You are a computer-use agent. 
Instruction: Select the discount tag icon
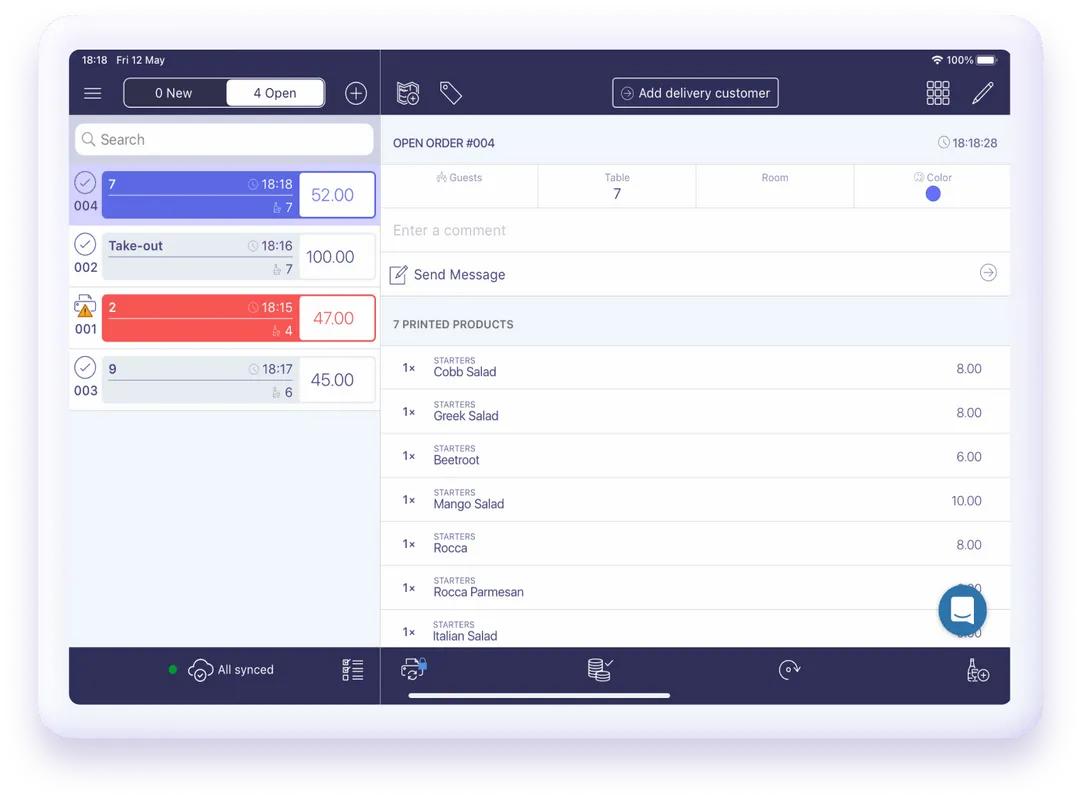pos(450,92)
